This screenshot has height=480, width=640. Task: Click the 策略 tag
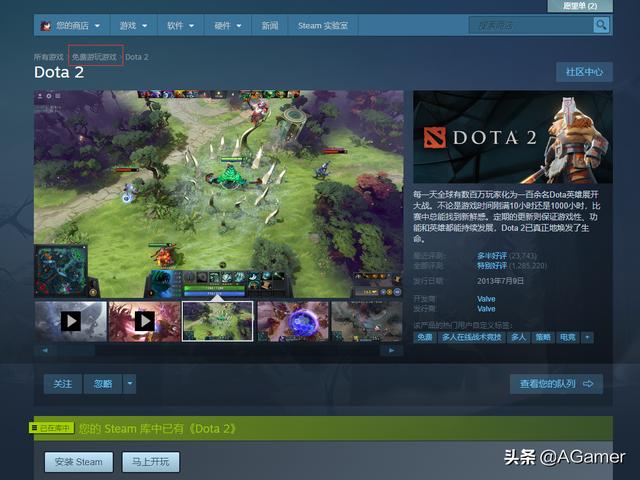[x=543, y=338]
